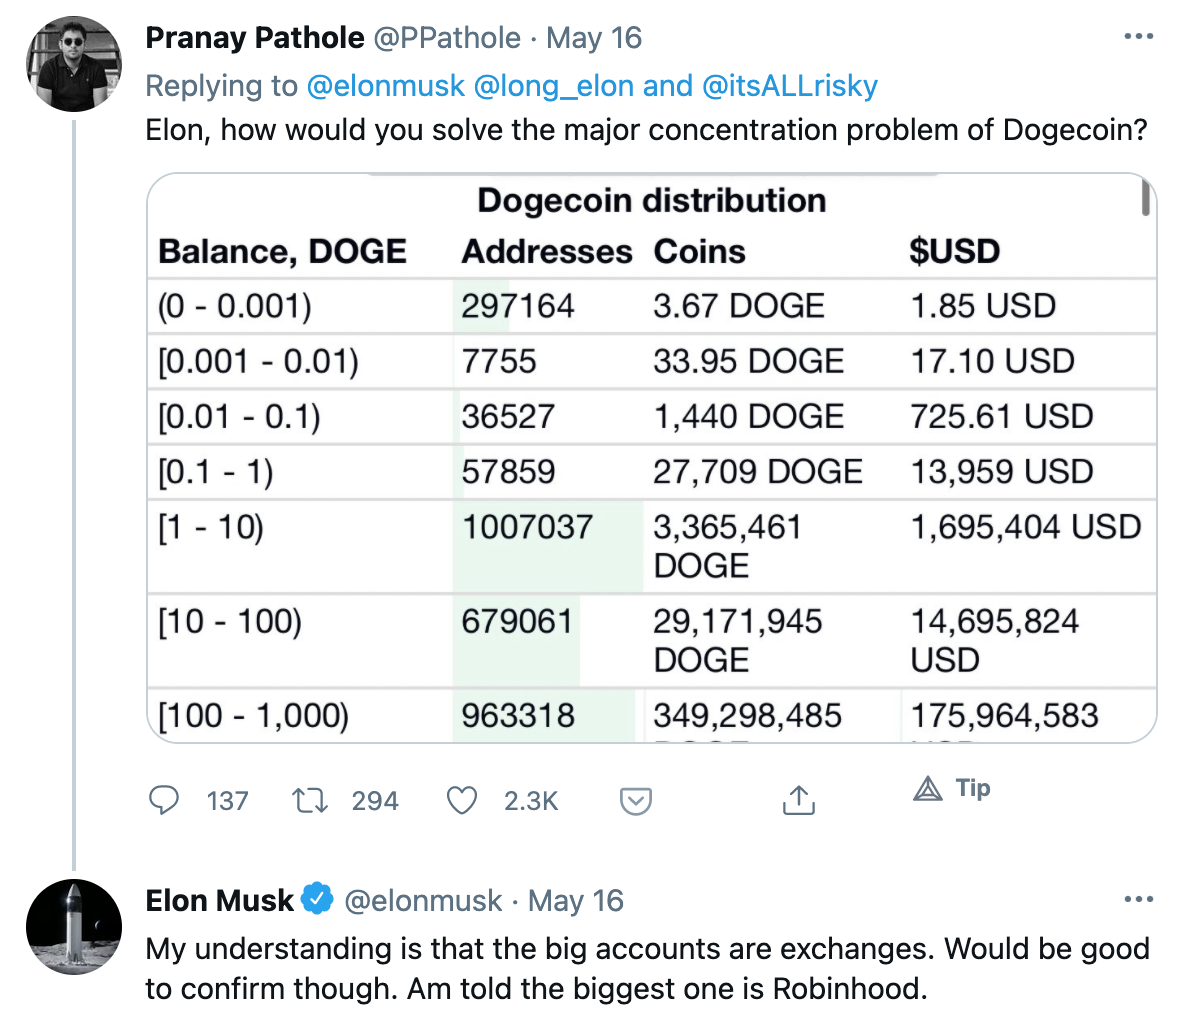Click Pranay Pathole's profile picture
This screenshot has height=1030, width=1178.
tap(74, 64)
